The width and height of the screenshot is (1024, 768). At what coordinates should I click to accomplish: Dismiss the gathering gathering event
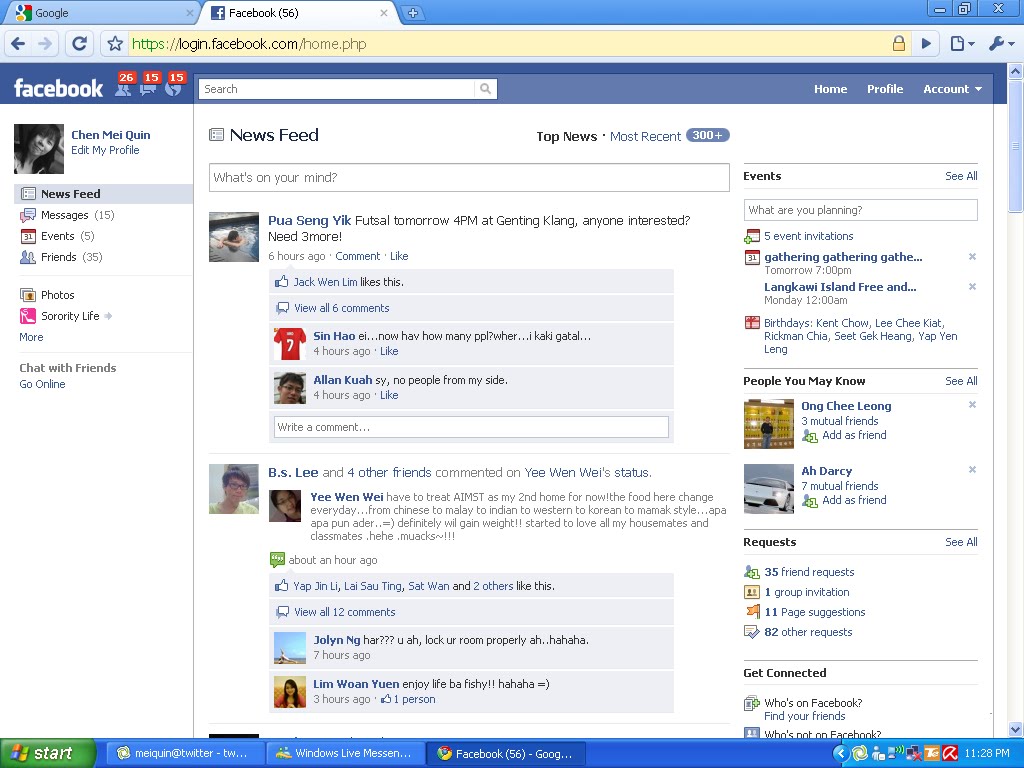[972, 257]
